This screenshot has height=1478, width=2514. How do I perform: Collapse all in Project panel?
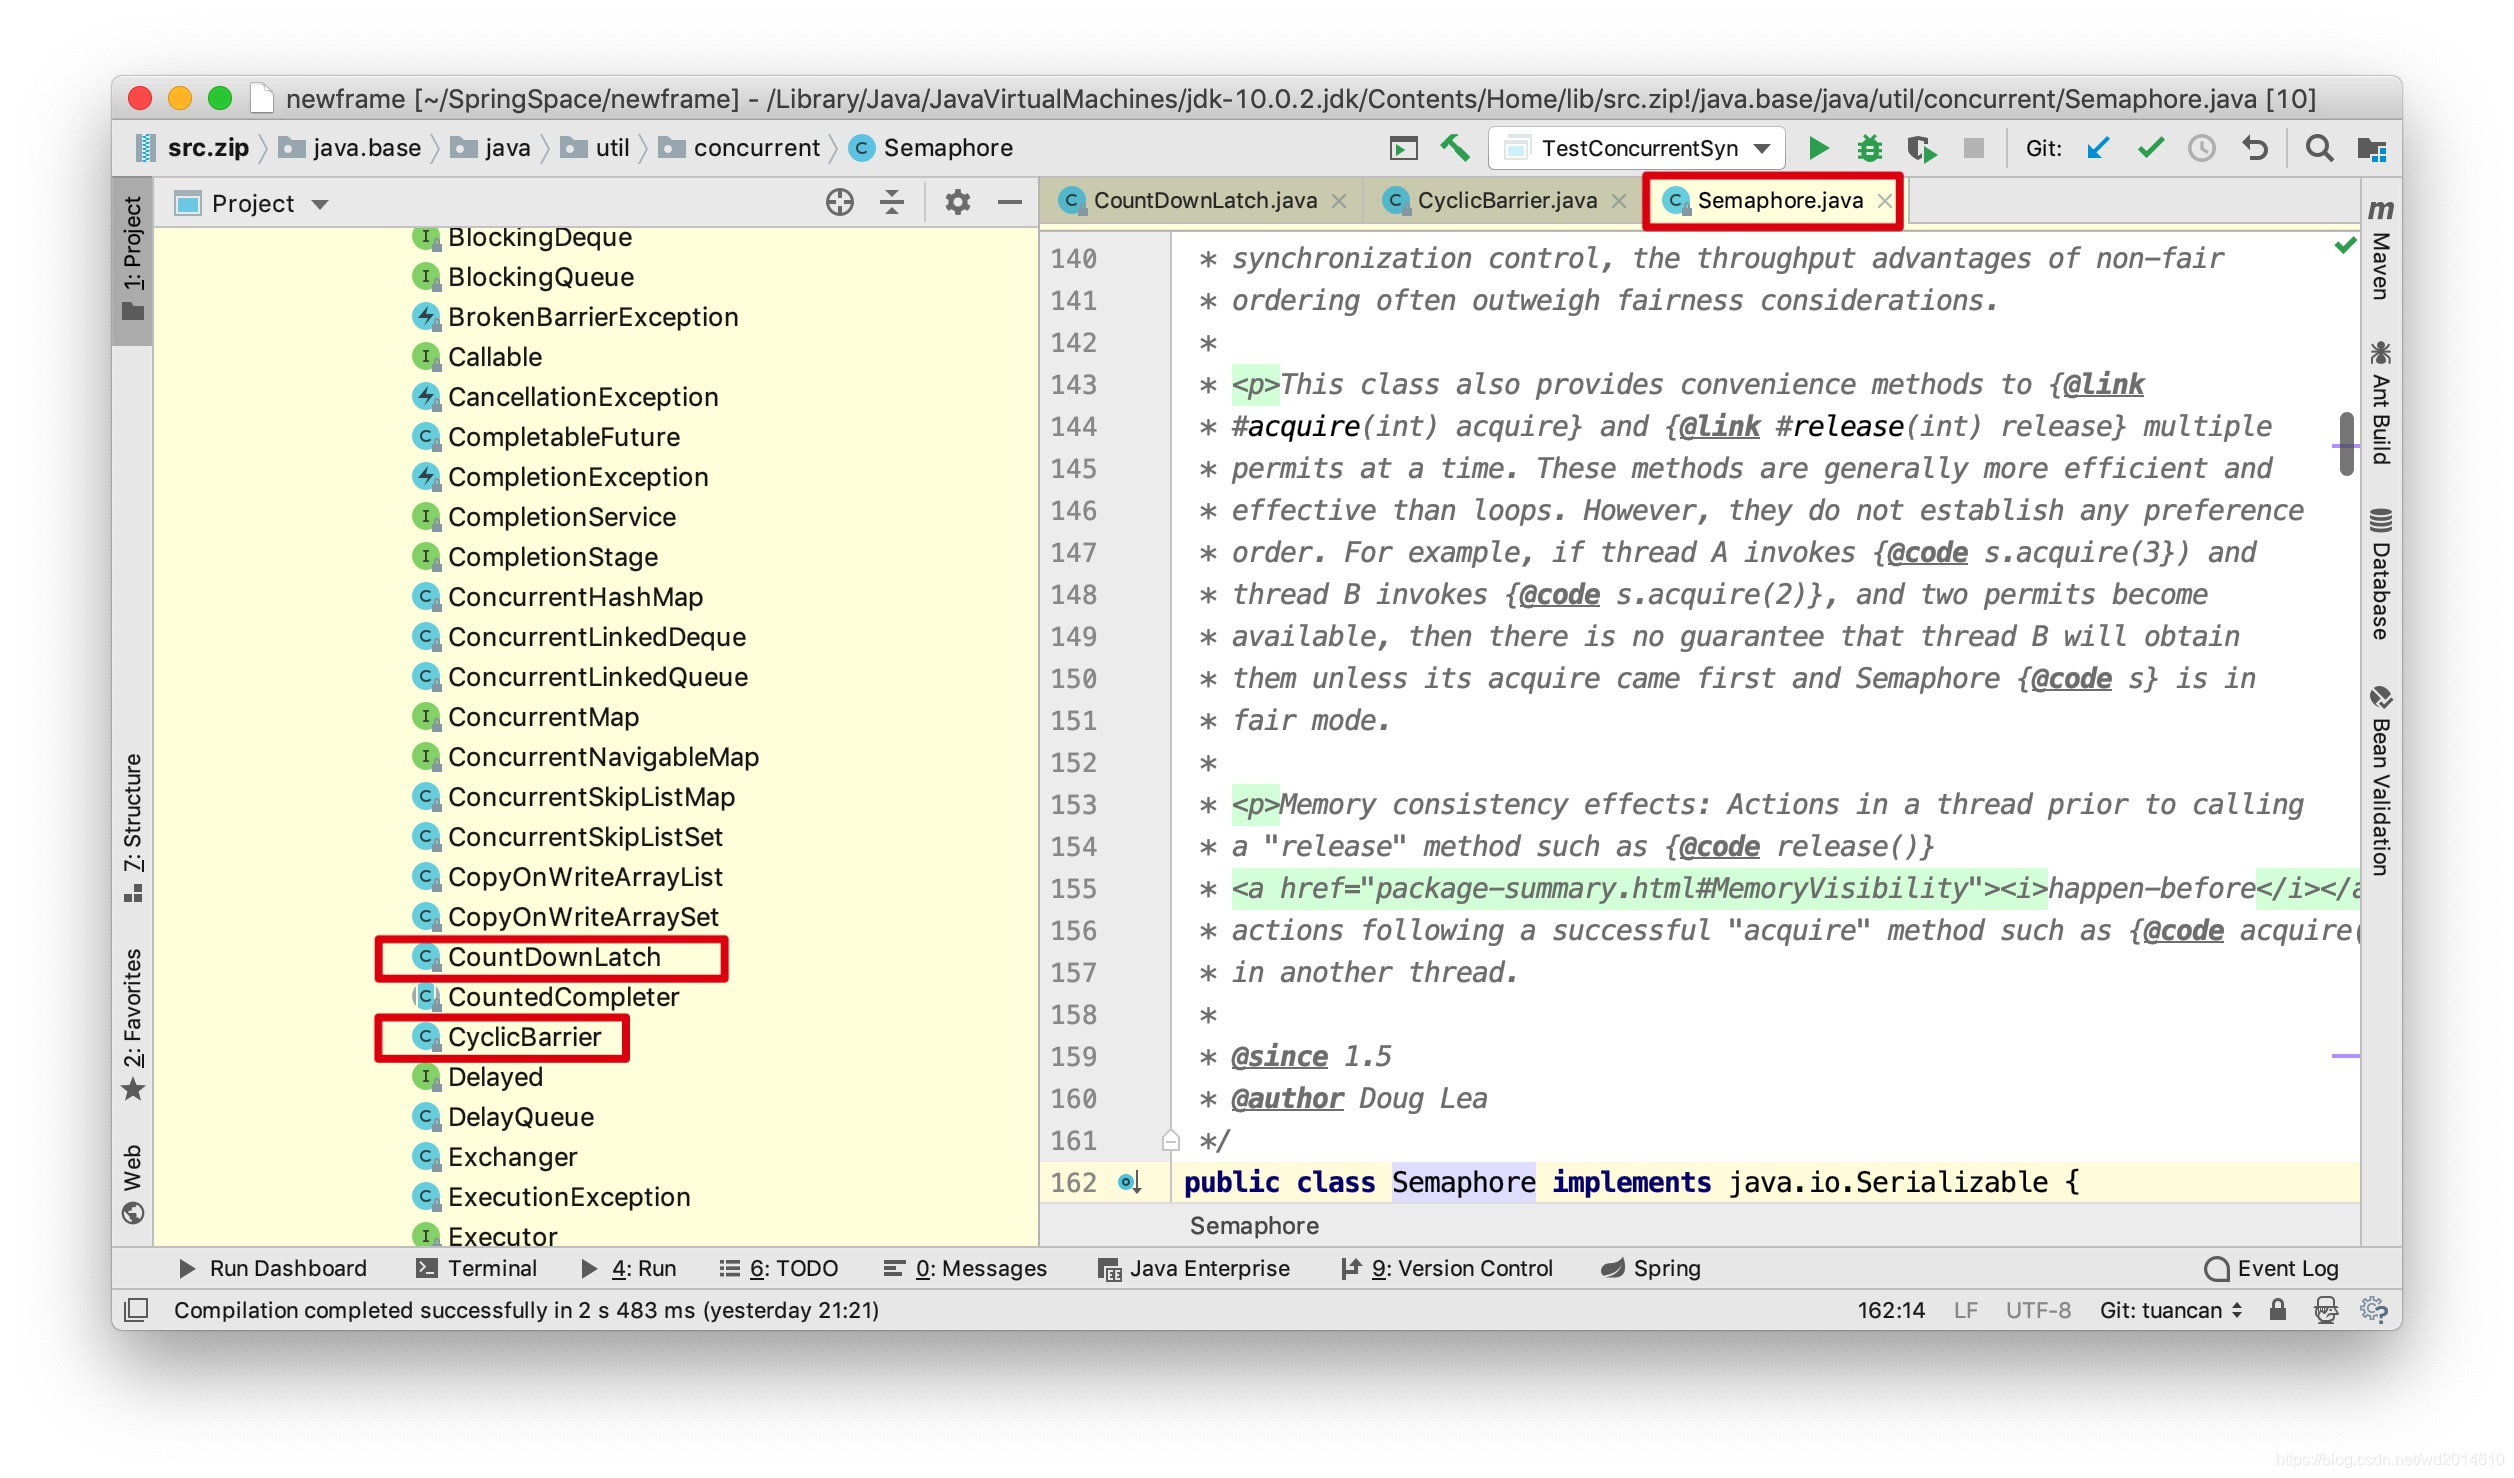(891, 203)
